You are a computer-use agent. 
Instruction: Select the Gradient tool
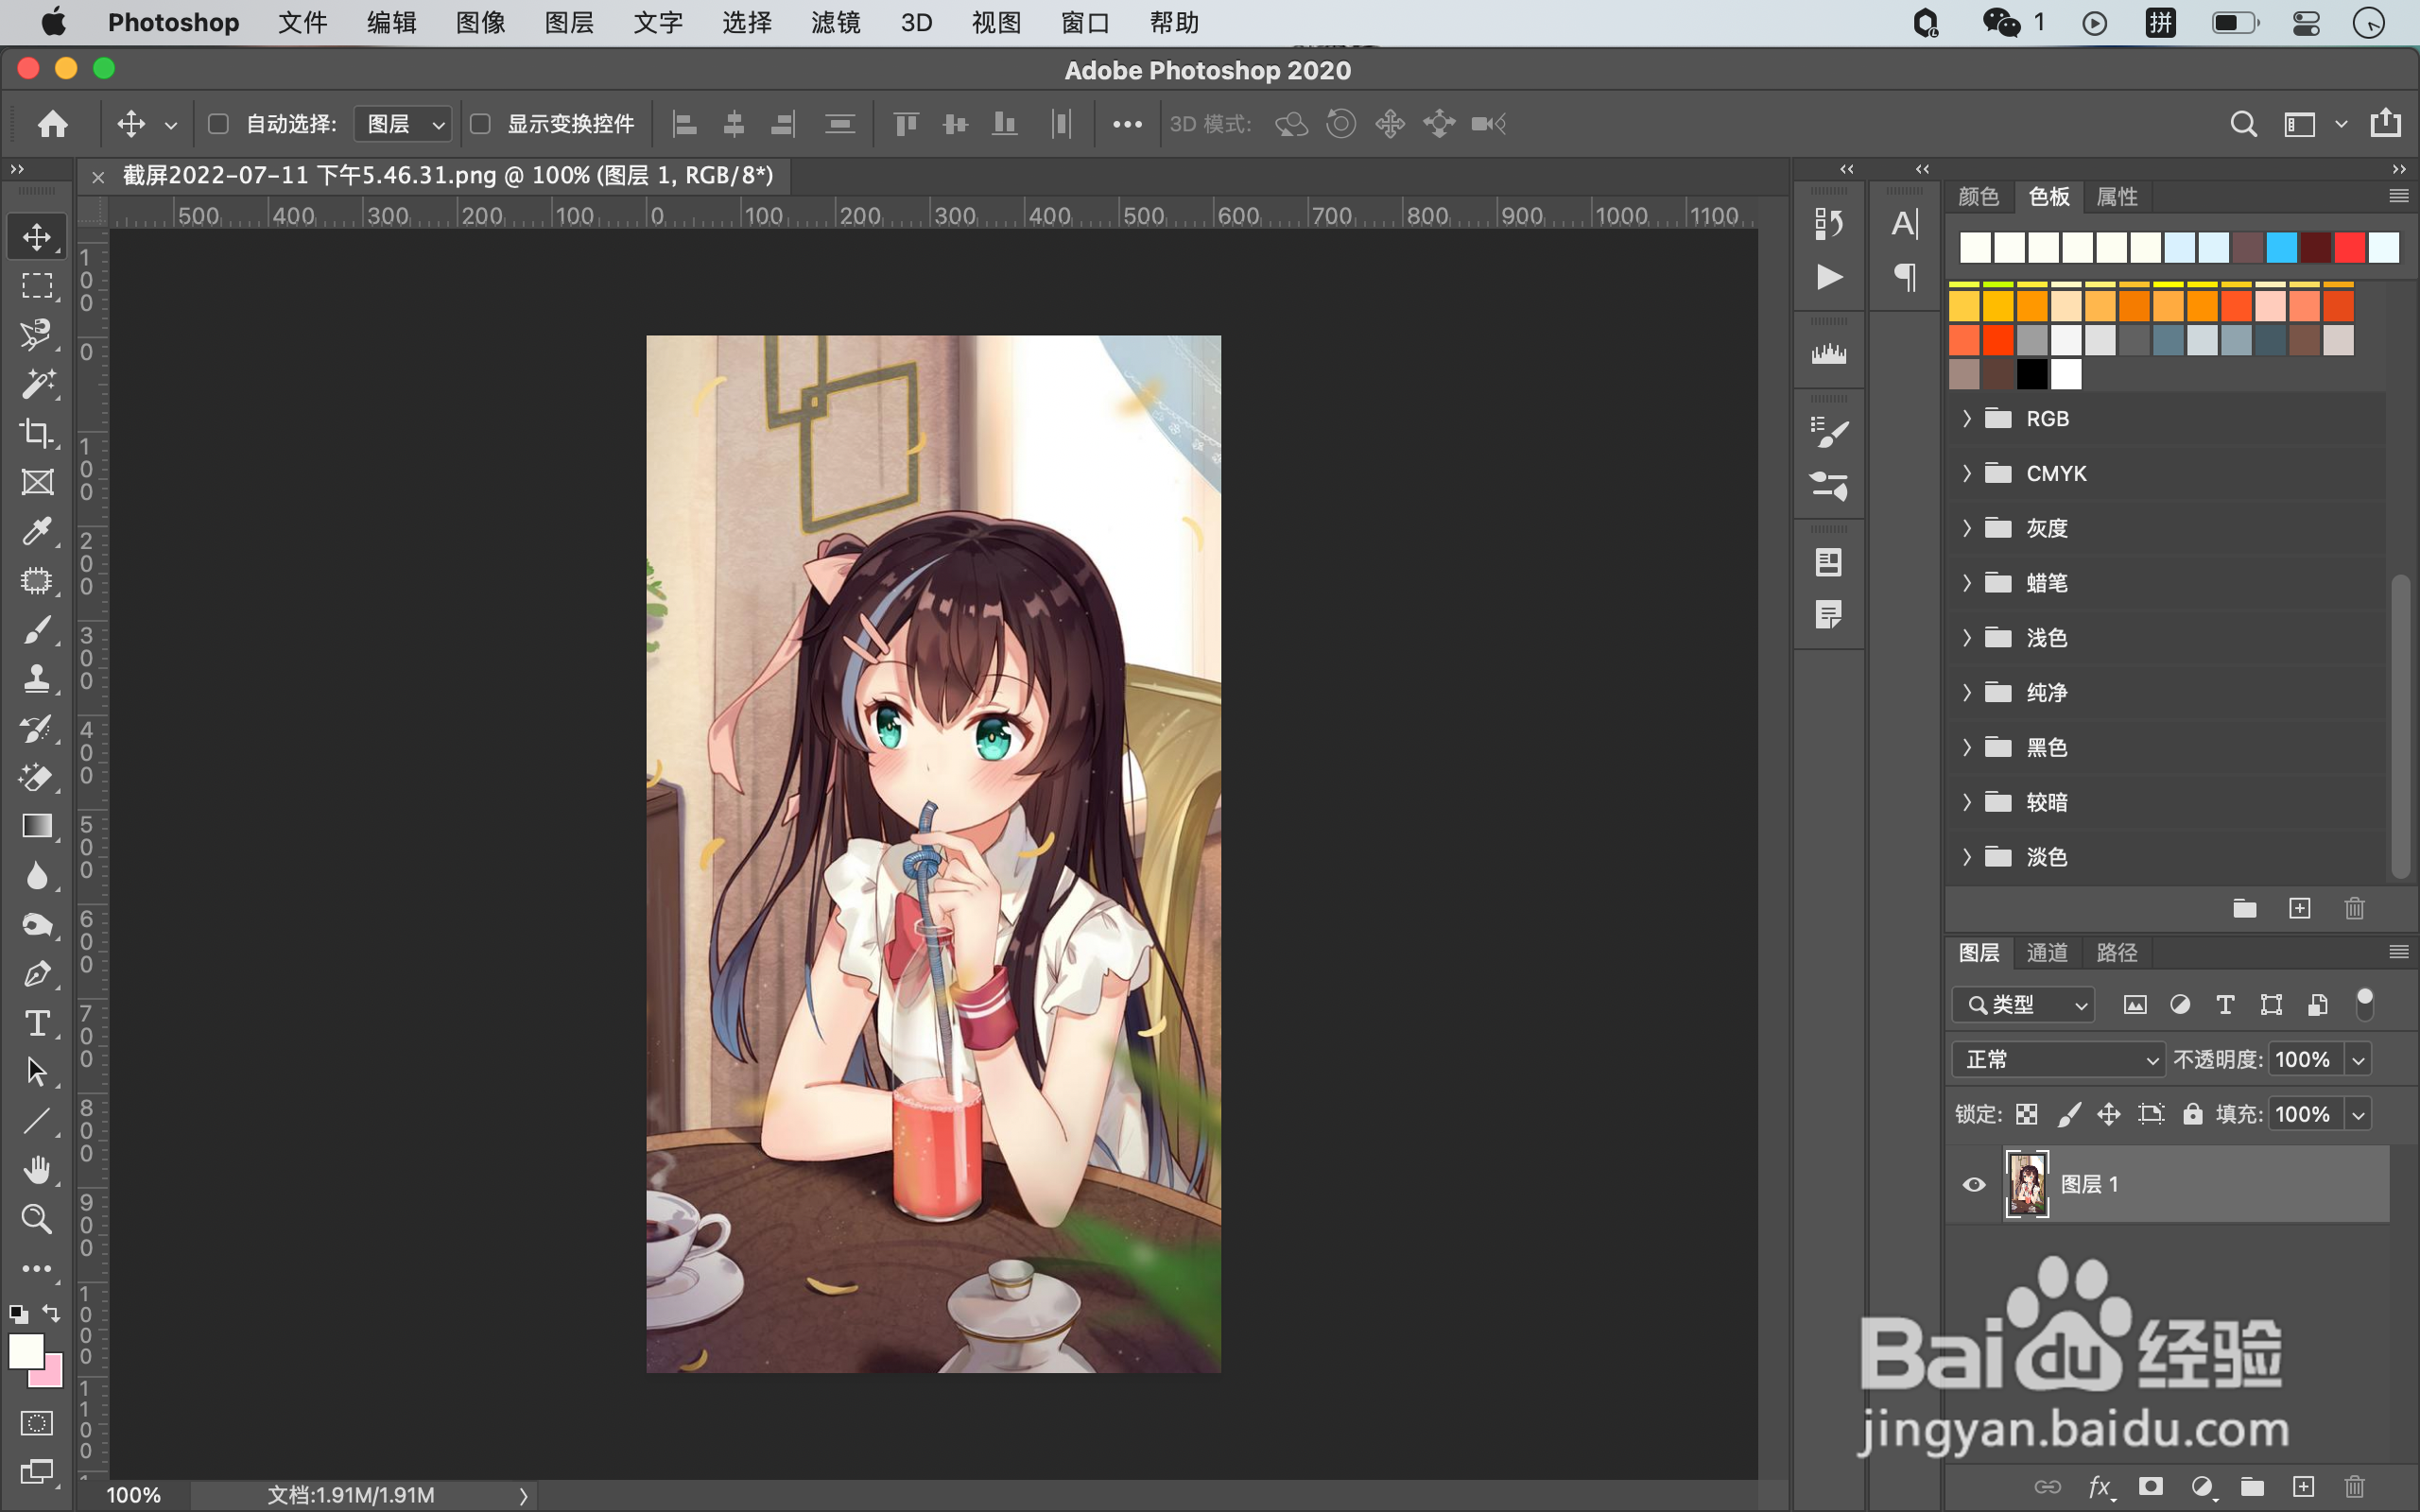[x=38, y=826]
